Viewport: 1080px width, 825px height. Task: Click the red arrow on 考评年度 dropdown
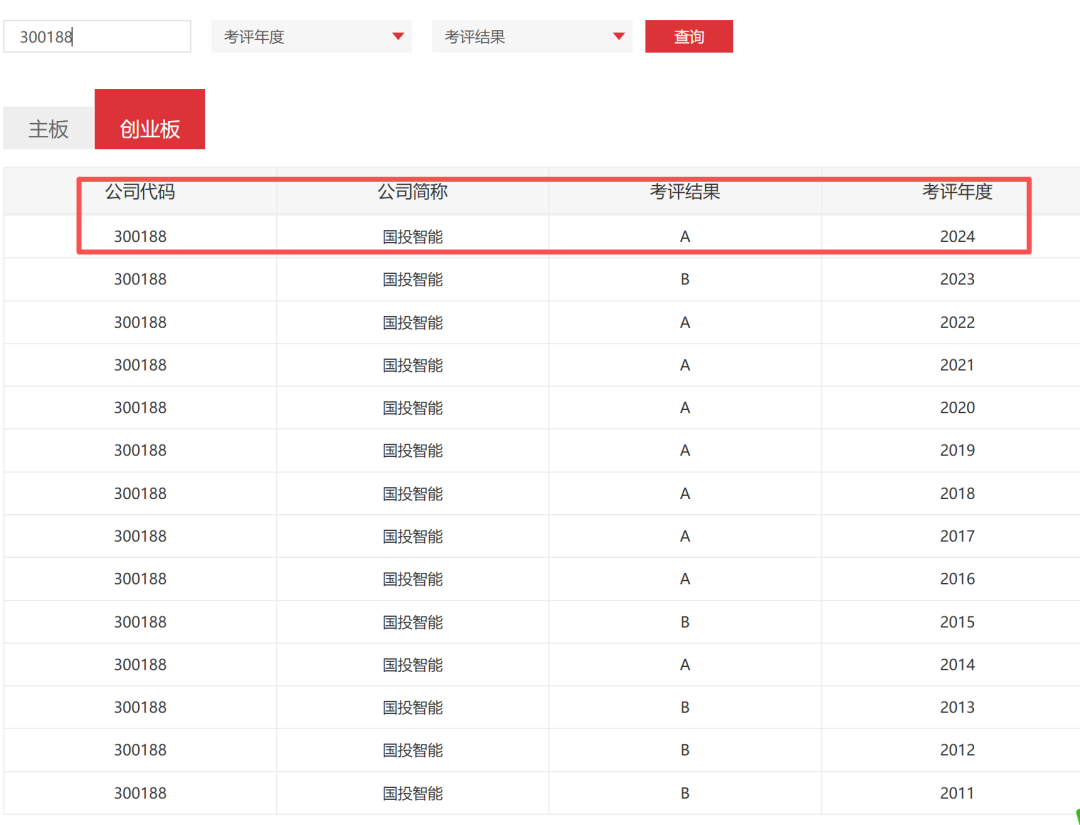(x=398, y=37)
